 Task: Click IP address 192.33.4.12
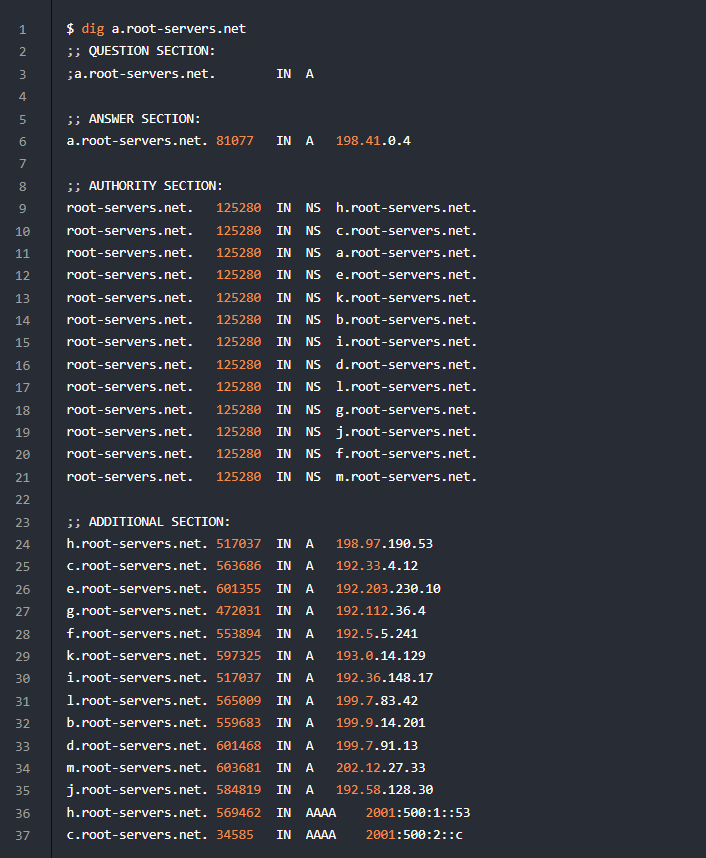(377, 565)
